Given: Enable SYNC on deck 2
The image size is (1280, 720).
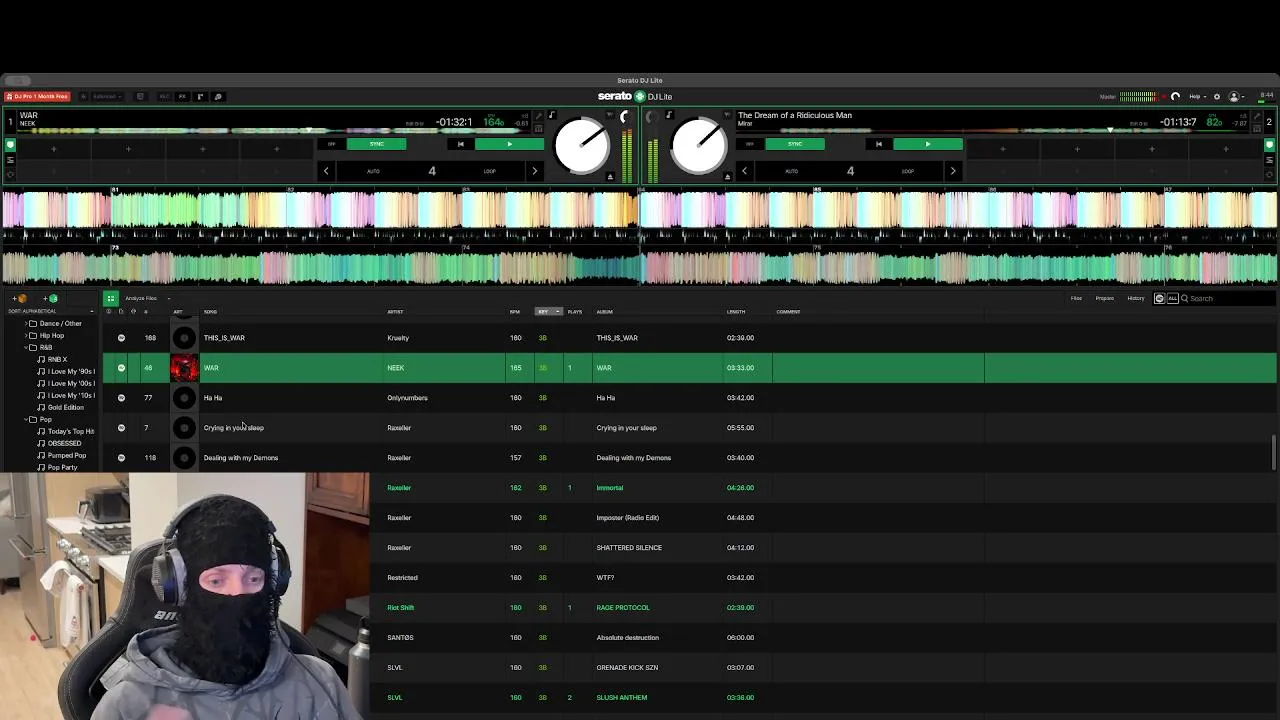Looking at the screenshot, I should coord(795,144).
